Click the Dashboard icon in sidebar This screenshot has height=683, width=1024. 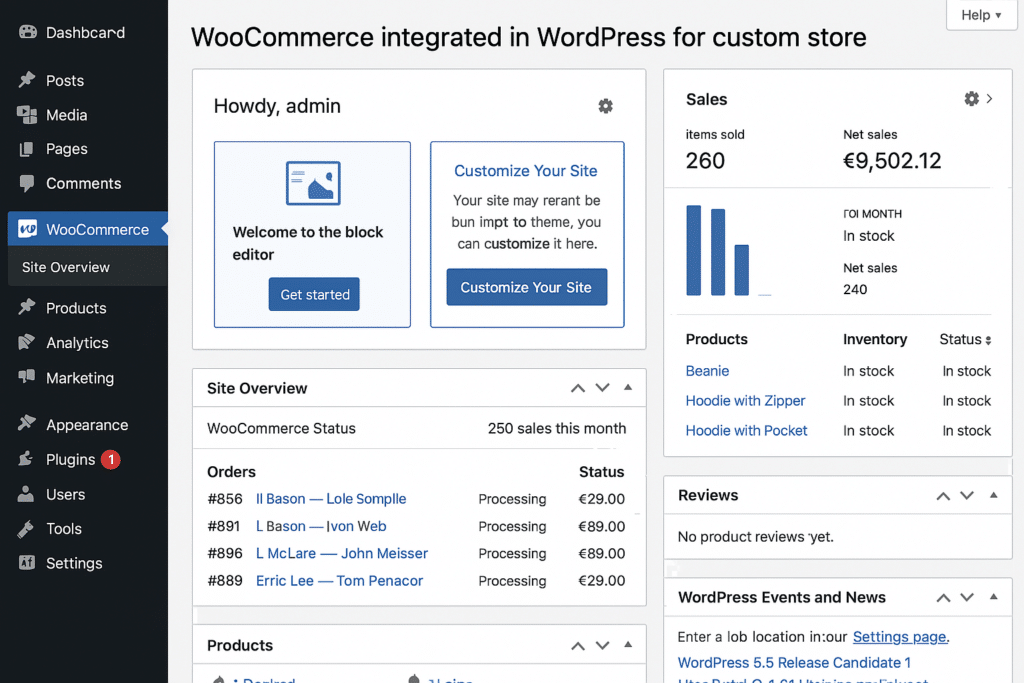point(27,32)
